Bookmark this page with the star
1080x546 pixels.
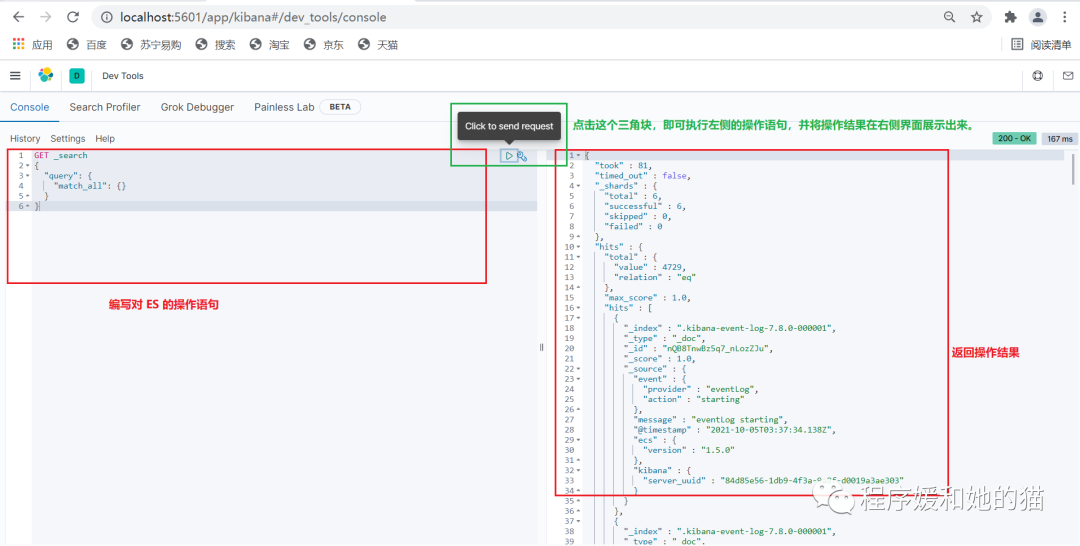[x=977, y=17]
